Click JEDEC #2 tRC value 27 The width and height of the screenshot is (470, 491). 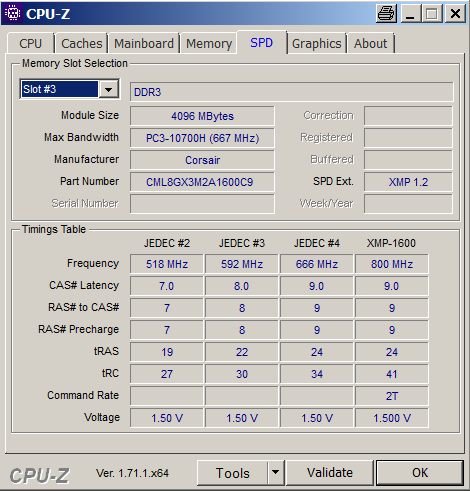(167, 374)
